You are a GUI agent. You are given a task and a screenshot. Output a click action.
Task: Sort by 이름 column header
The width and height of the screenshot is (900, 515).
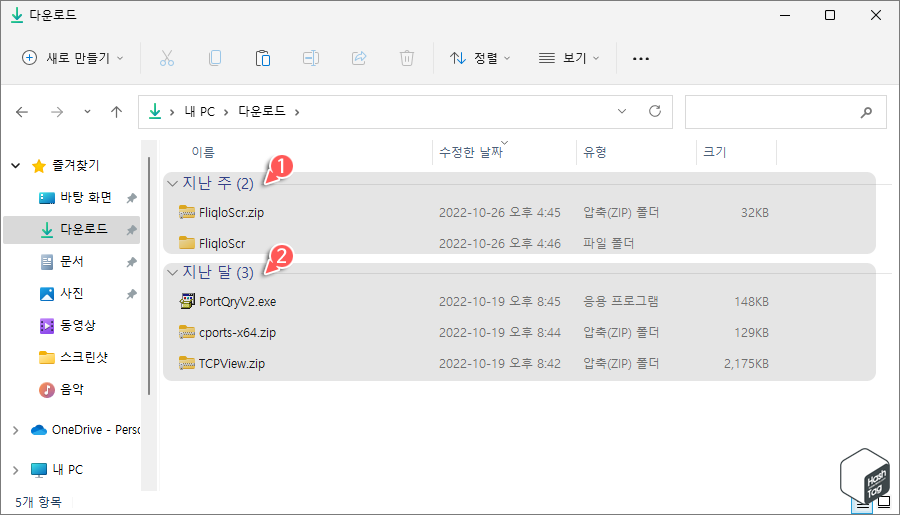(203, 152)
